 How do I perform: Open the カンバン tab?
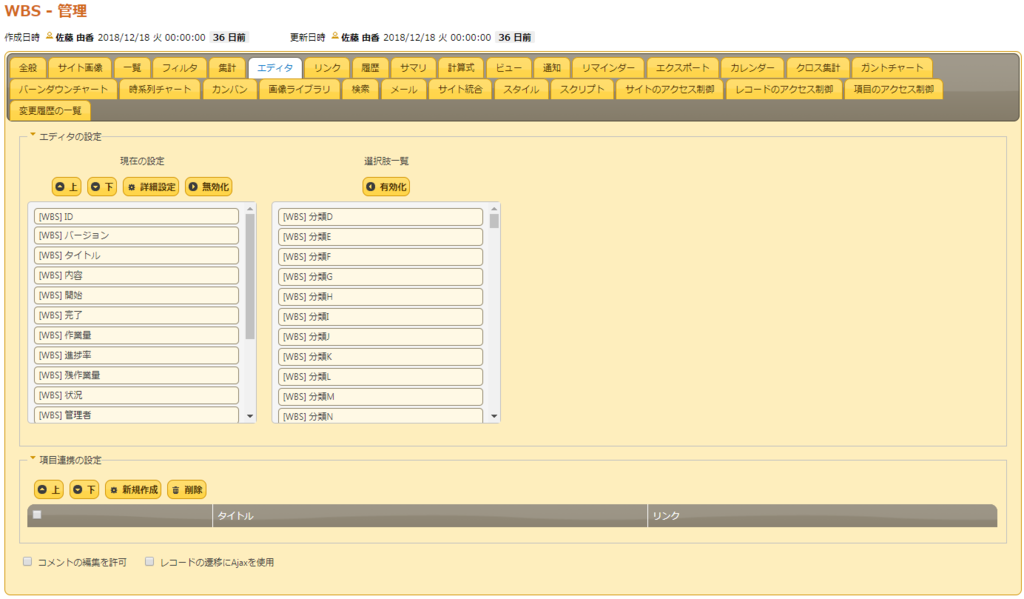[230, 89]
